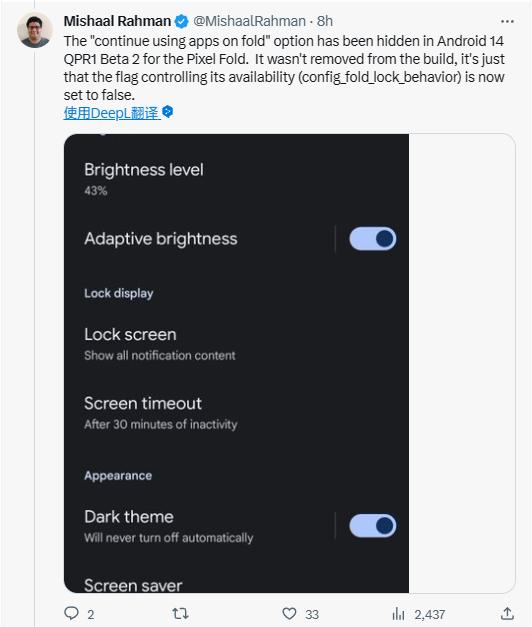Open the three-dot more options menu

click(507, 22)
